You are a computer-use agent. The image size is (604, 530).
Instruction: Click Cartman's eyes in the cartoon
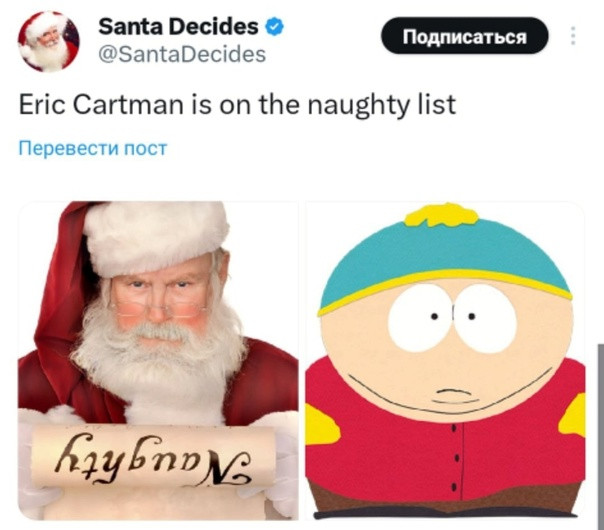(x=452, y=319)
